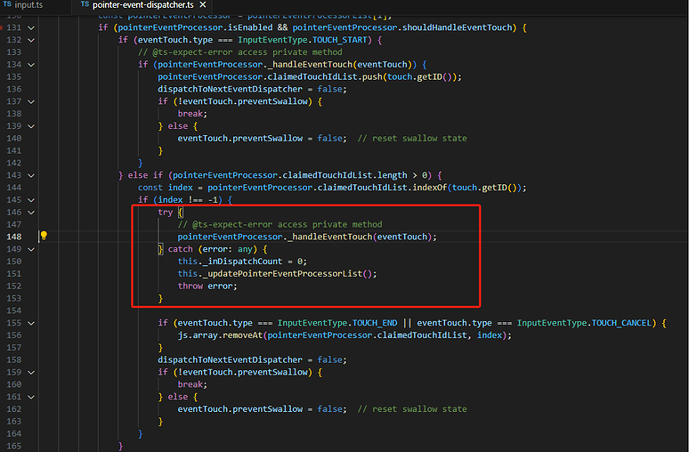Image resolution: width=690 pixels, height=452 pixels.
Task: Collapse the fold chevron at line 145
Action: [31, 200]
